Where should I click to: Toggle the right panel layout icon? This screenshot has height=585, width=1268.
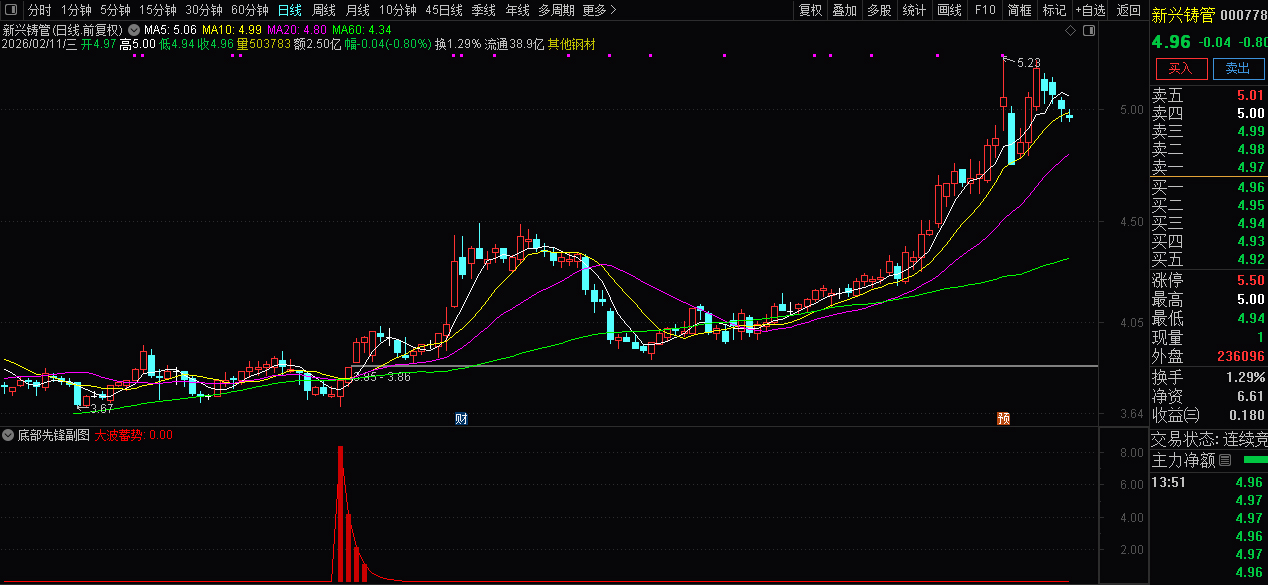[1090, 31]
